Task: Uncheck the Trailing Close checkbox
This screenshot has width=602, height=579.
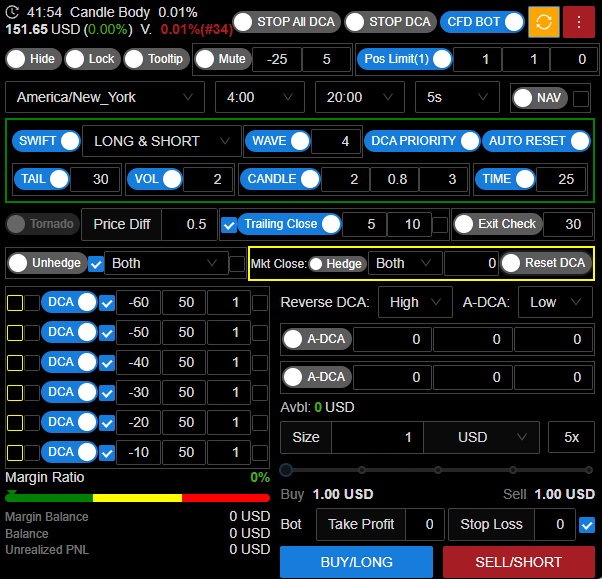Action: point(228,224)
